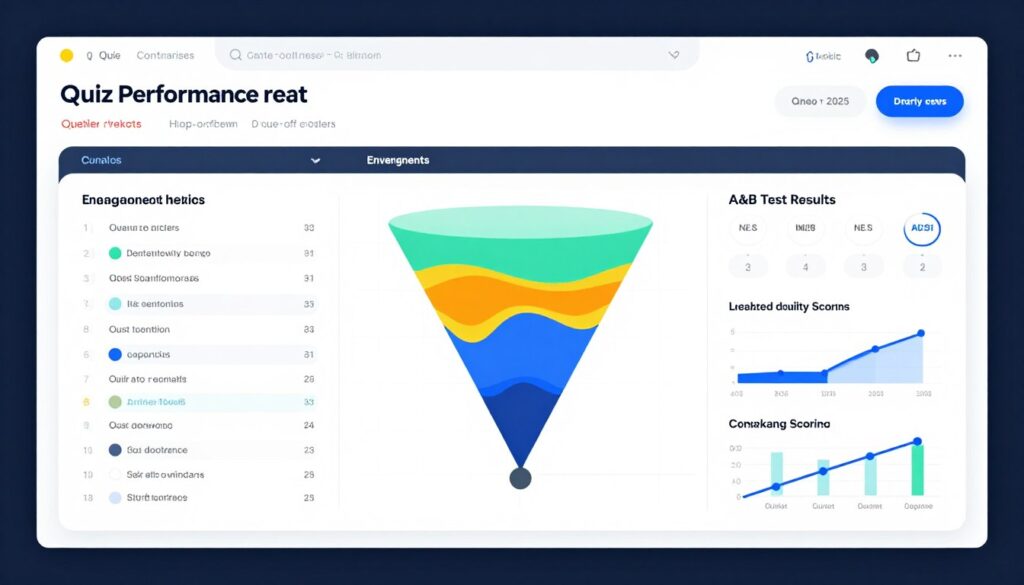Click inside the search input field
The image size is (1024, 585).
pyautogui.click(x=400, y=55)
